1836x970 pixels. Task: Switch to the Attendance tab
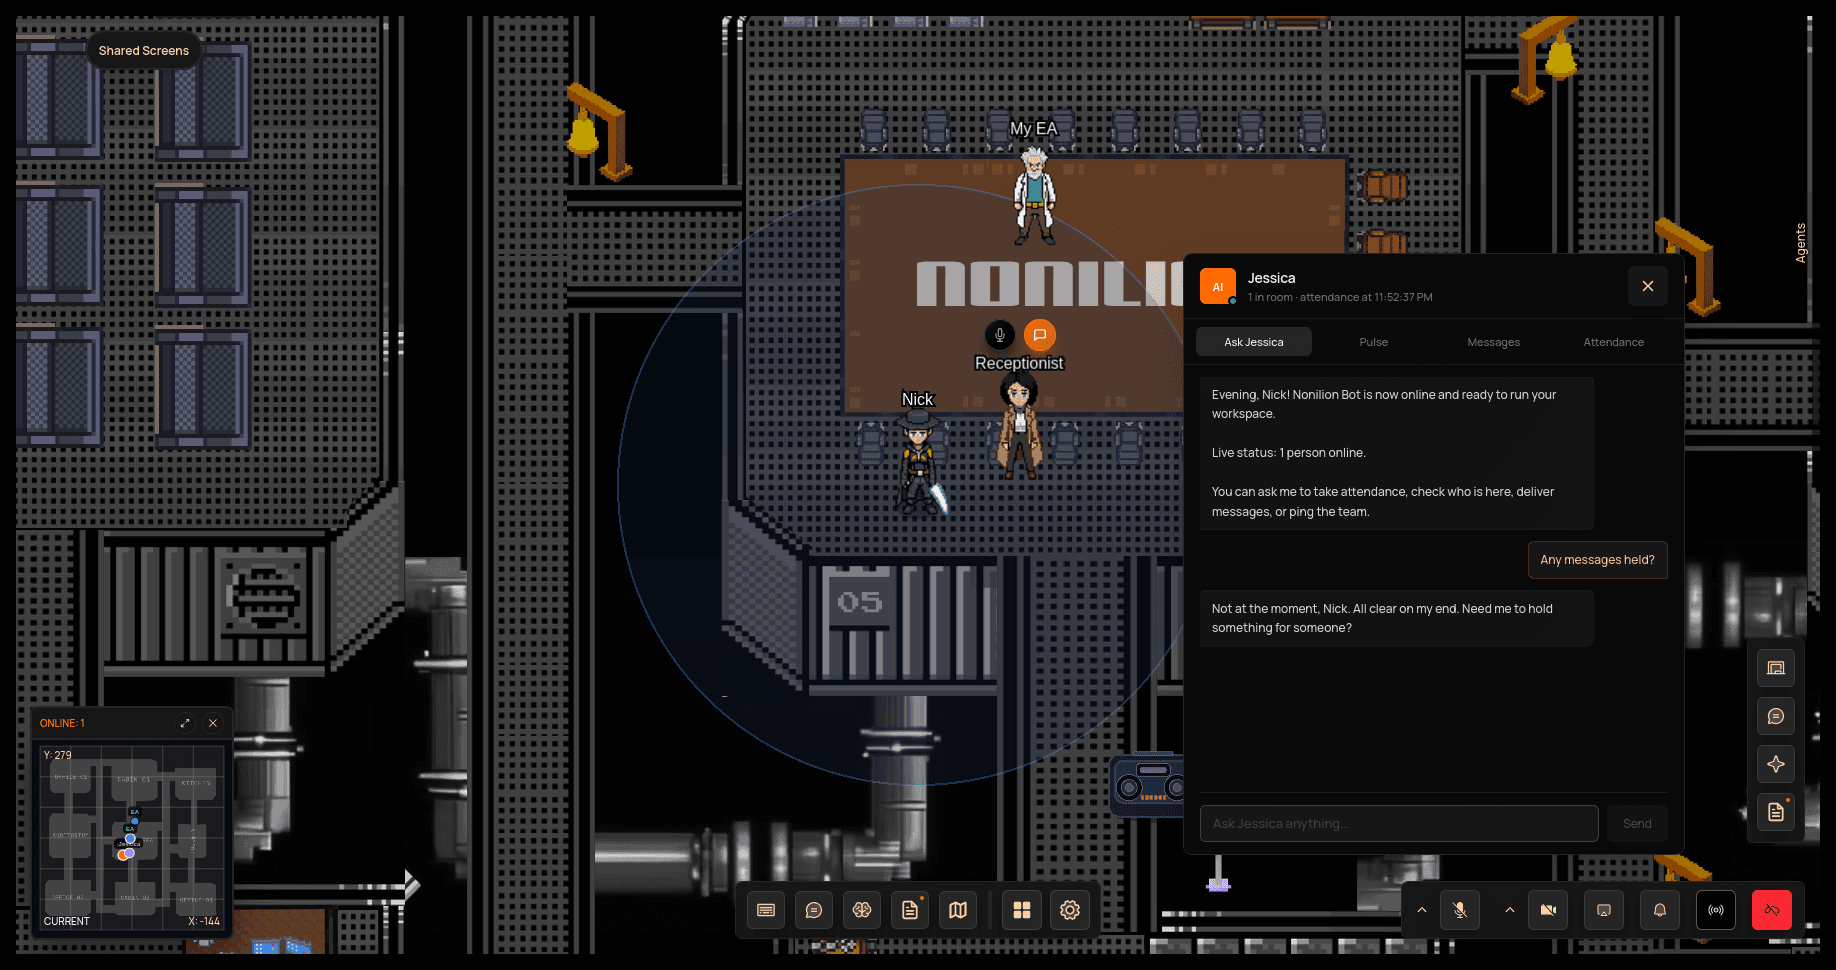pyautogui.click(x=1614, y=342)
